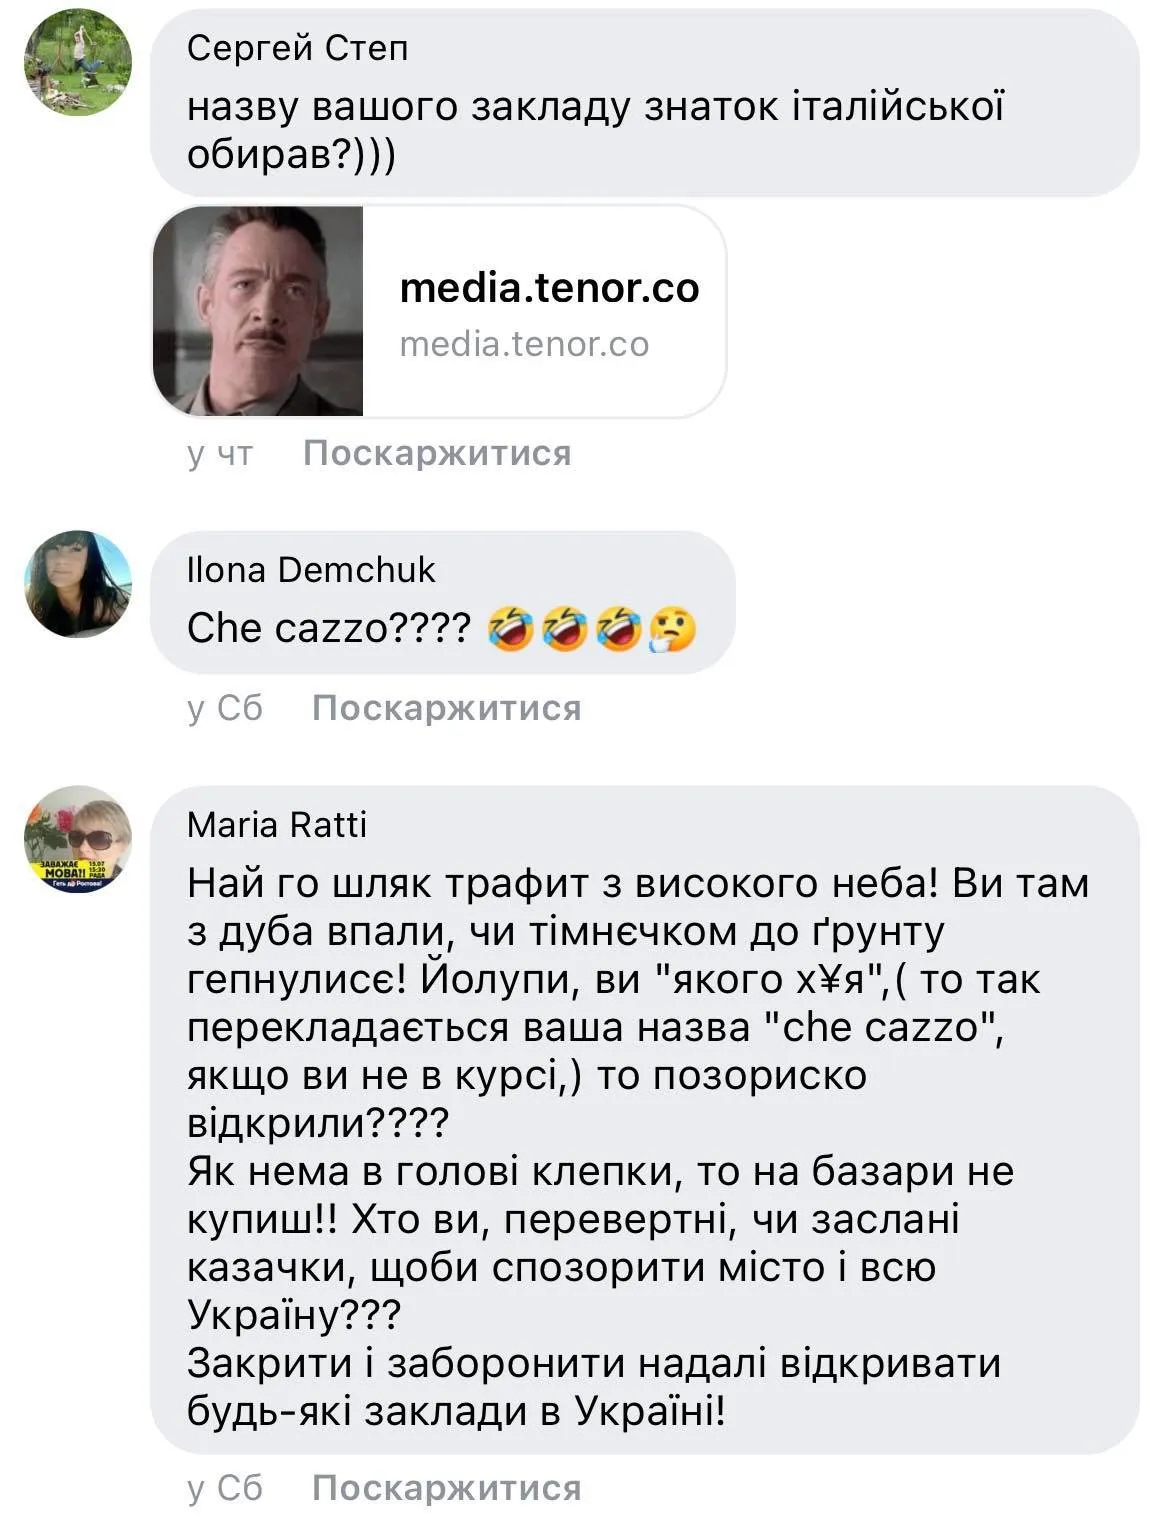Click the 'у чт' comment timestamp
1150x1536 pixels.
220,453
